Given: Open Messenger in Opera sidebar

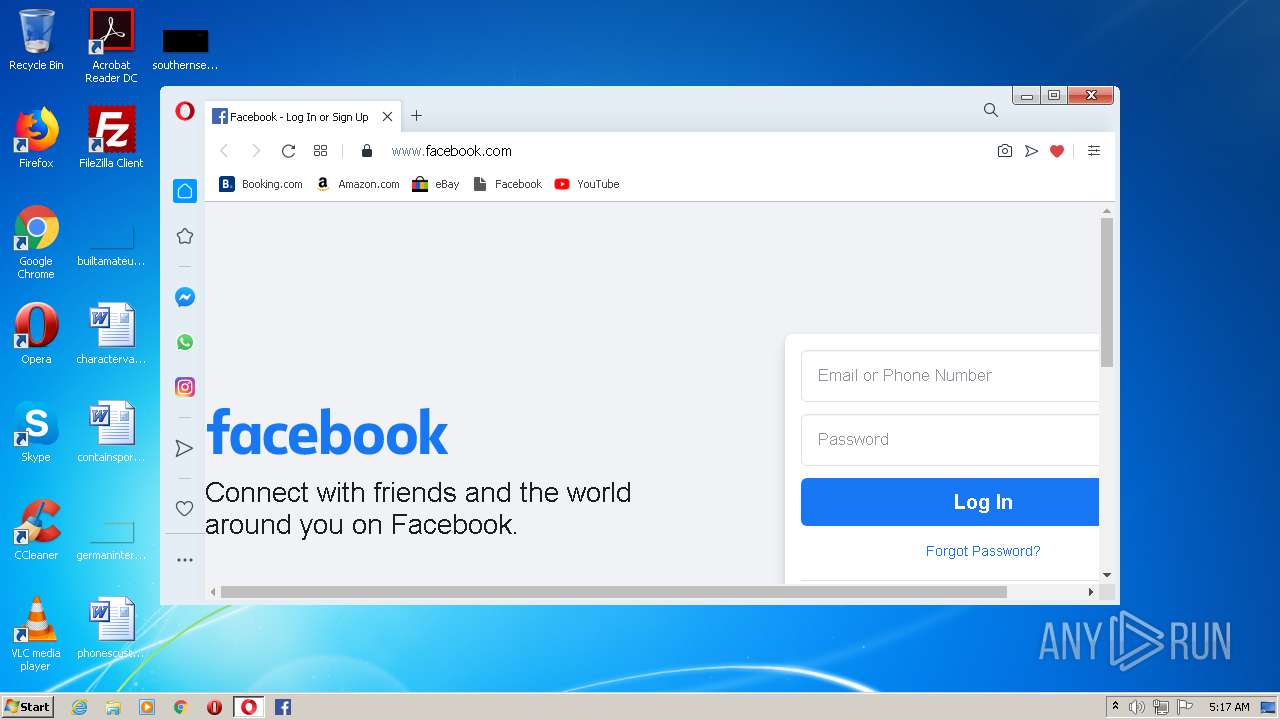Looking at the screenshot, I should coord(185,297).
